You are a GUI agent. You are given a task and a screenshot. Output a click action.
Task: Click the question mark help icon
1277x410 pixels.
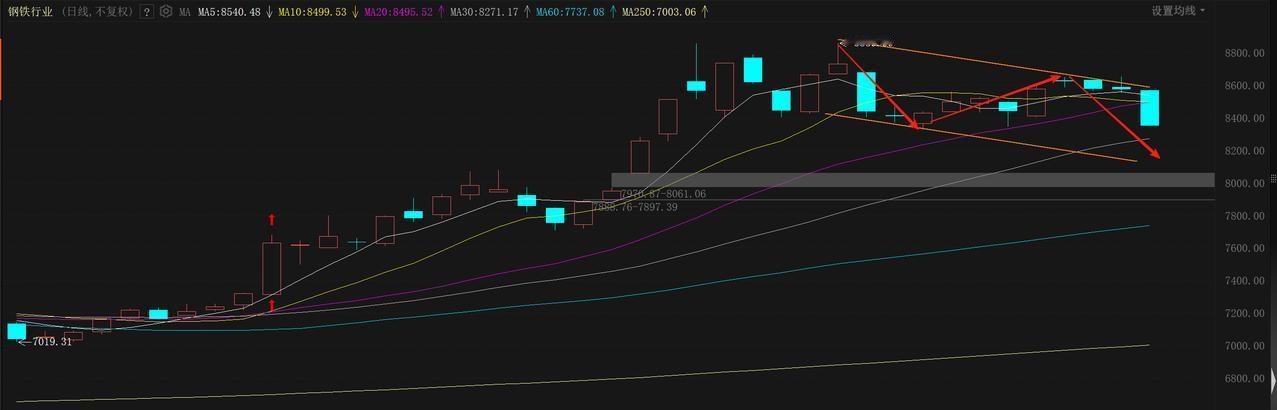(x=147, y=12)
